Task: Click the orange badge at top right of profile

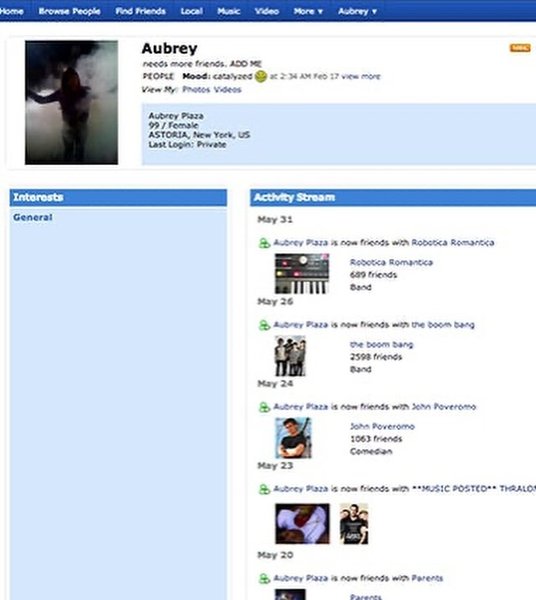Action: pos(520,48)
